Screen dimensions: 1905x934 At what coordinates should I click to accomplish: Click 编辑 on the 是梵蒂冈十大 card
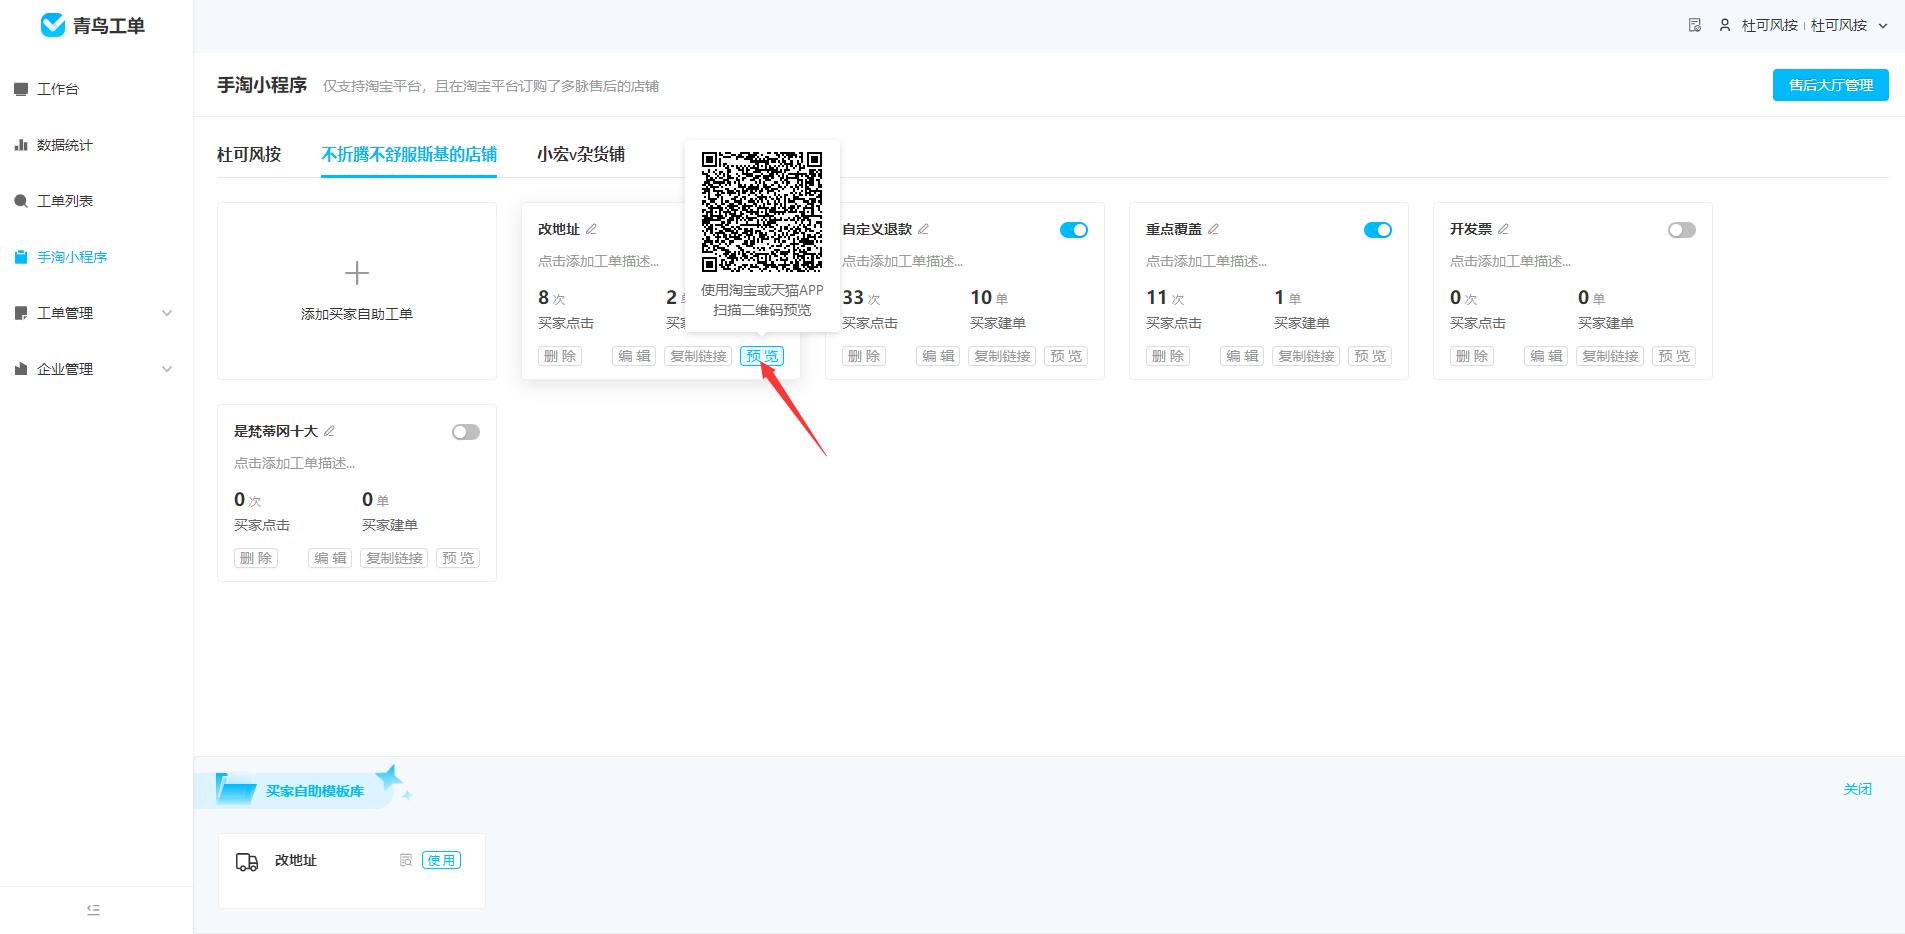330,558
